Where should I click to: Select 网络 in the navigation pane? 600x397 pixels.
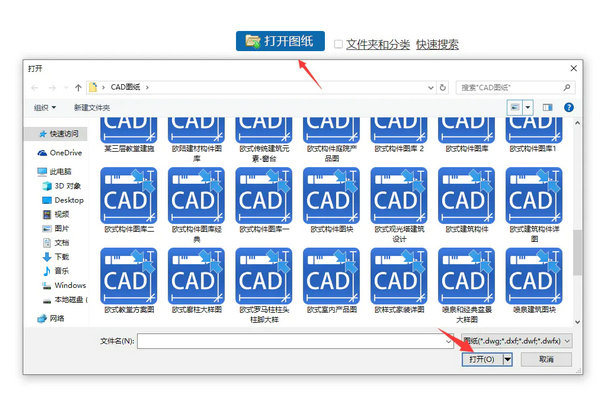click(51, 319)
